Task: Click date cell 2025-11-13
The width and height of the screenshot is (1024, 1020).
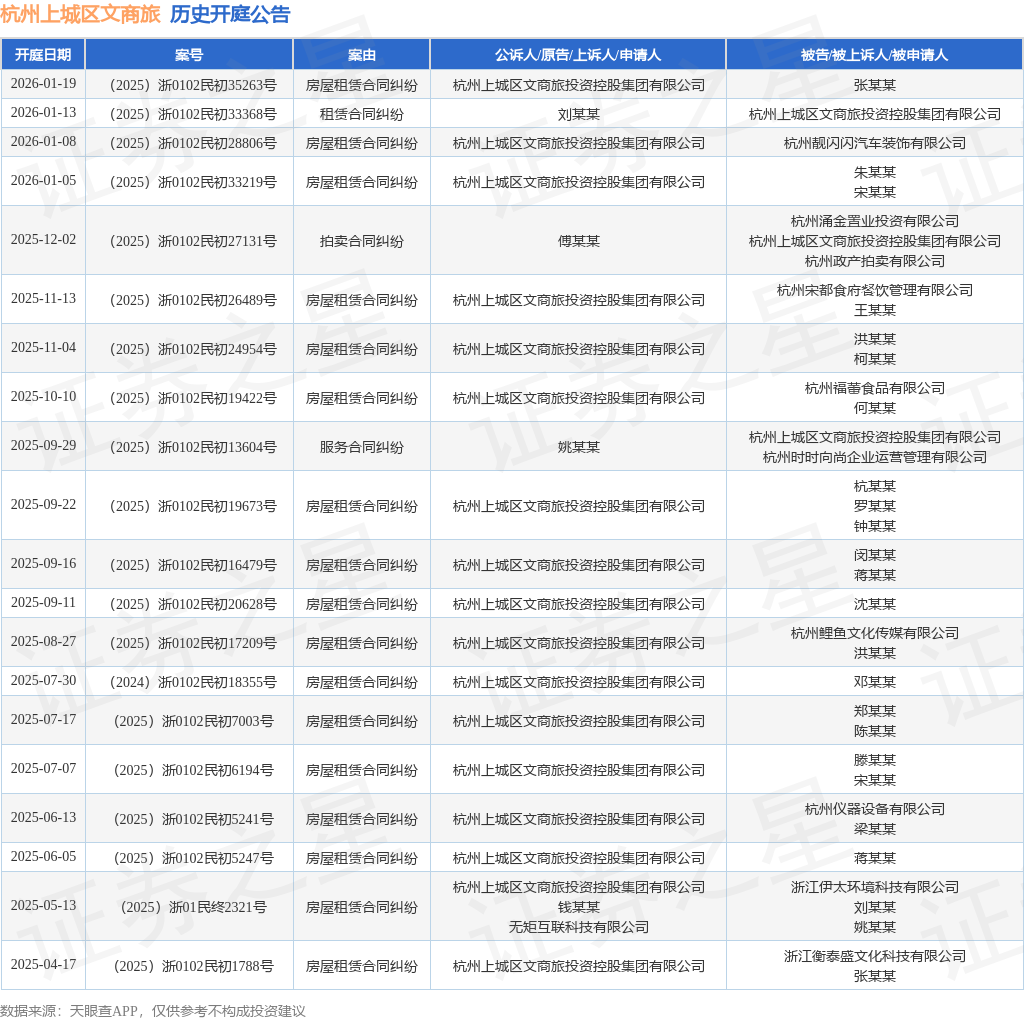Action: click(x=43, y=298)
